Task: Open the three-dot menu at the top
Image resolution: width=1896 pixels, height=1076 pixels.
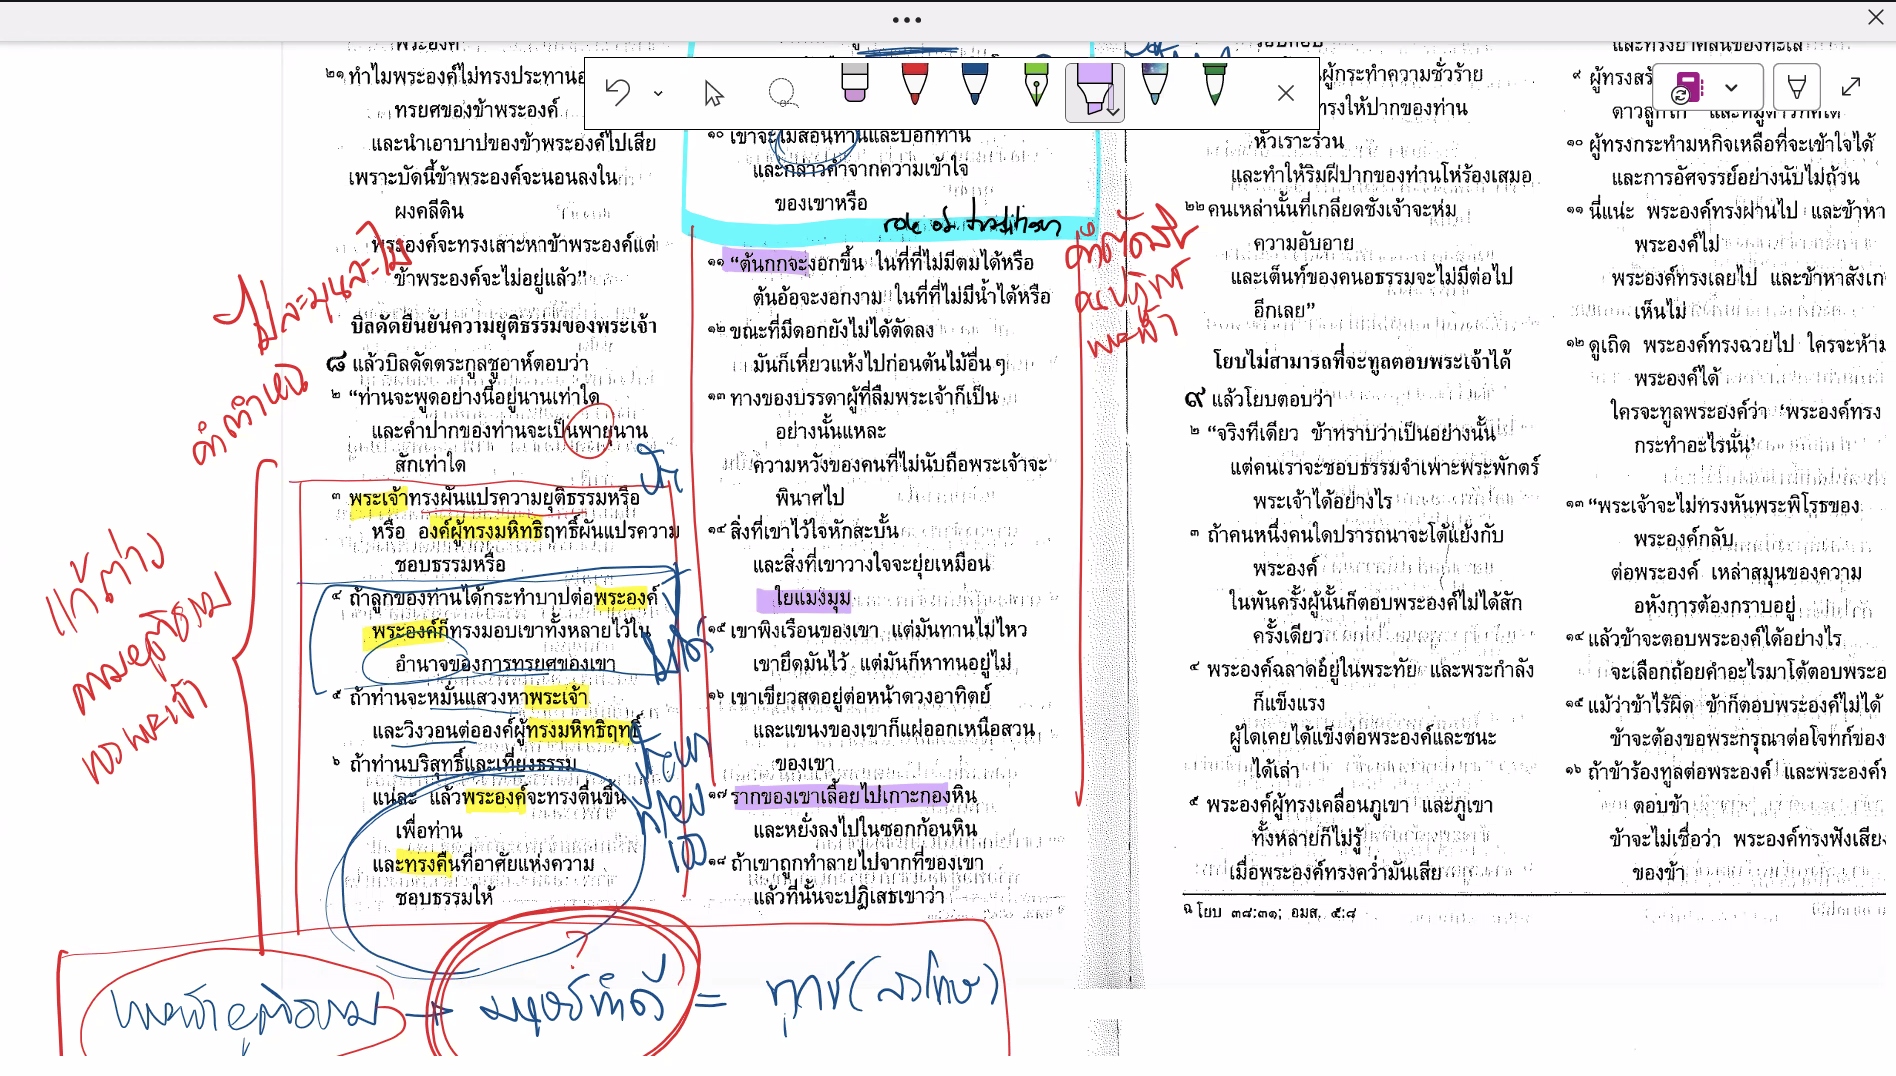Action: coord(907,20)
